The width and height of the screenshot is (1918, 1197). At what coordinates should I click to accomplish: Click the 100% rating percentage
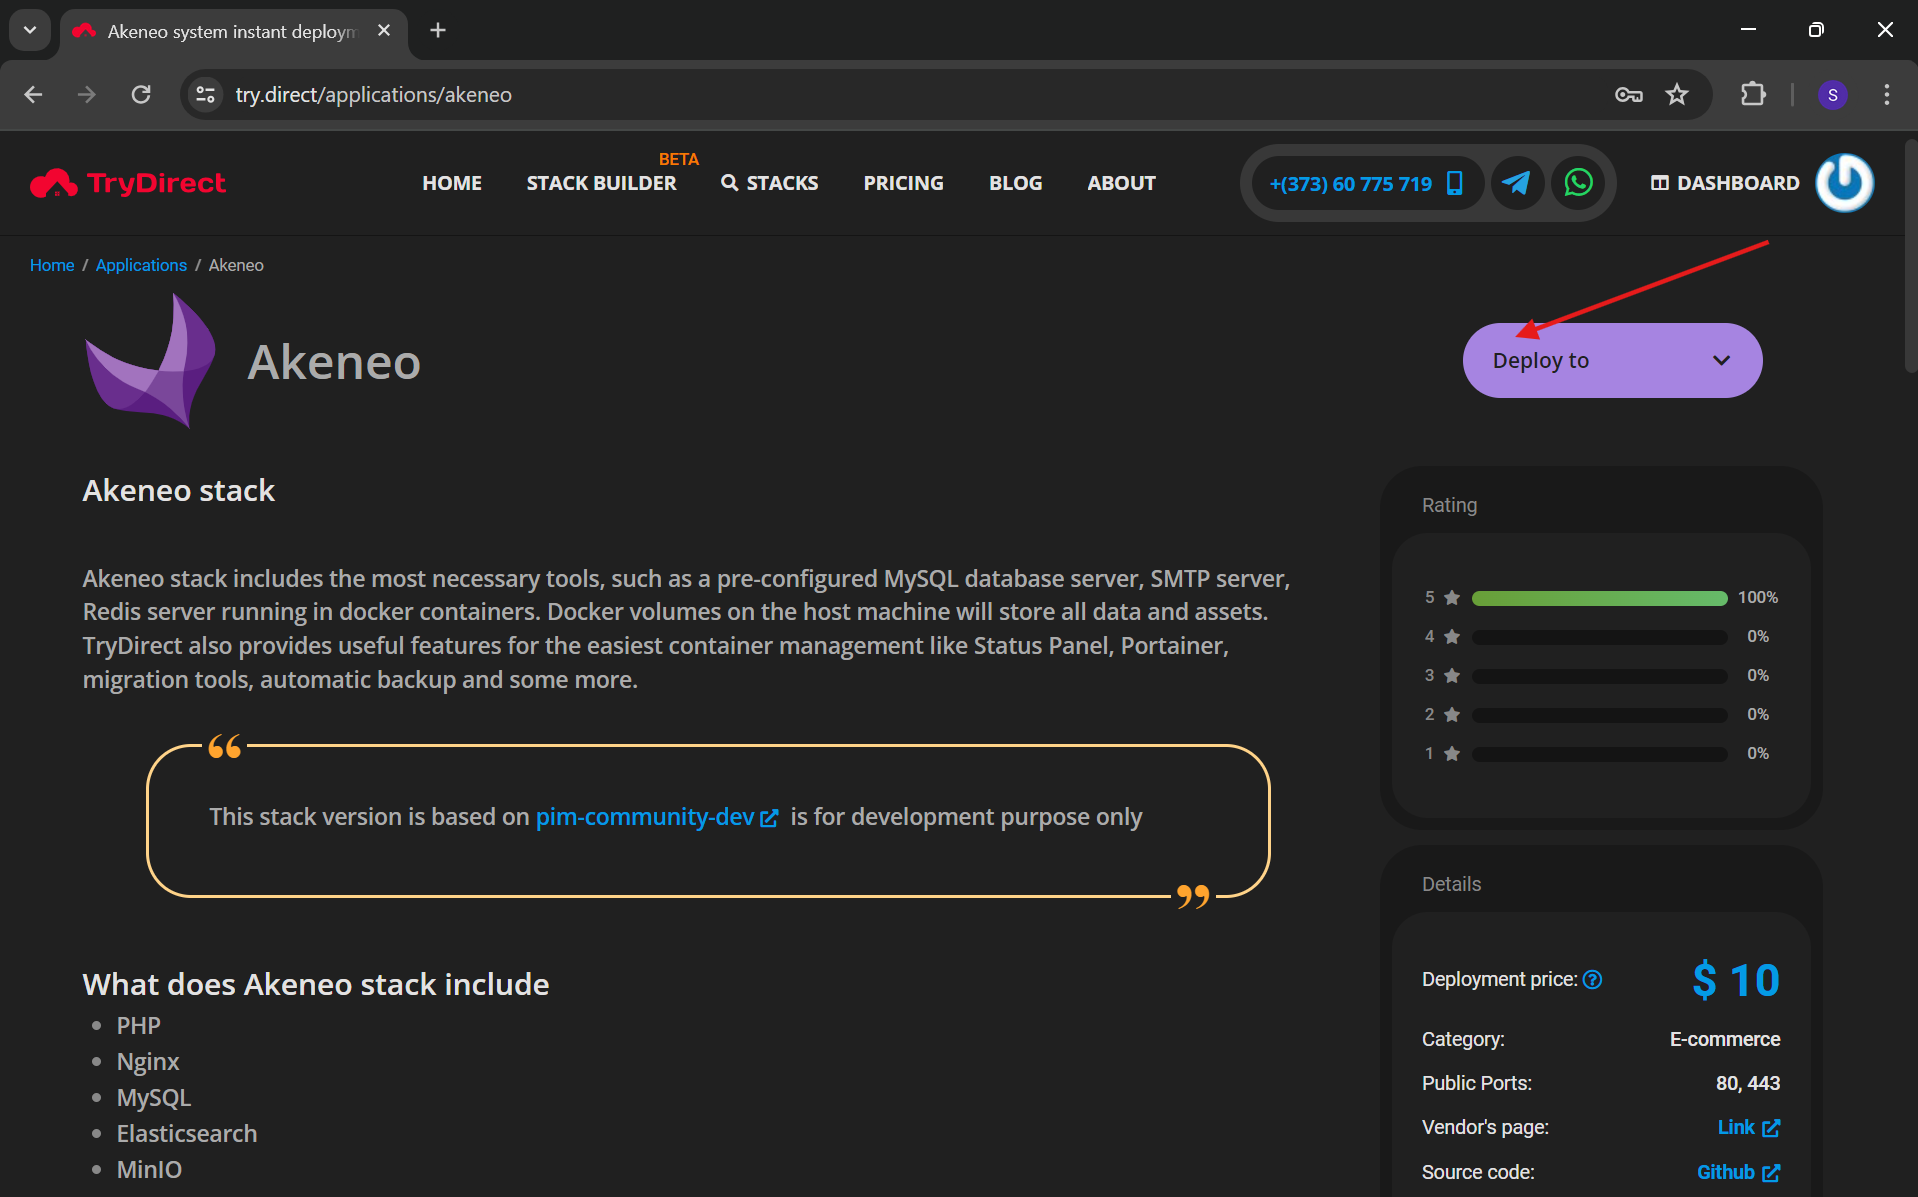(1757, 598)
